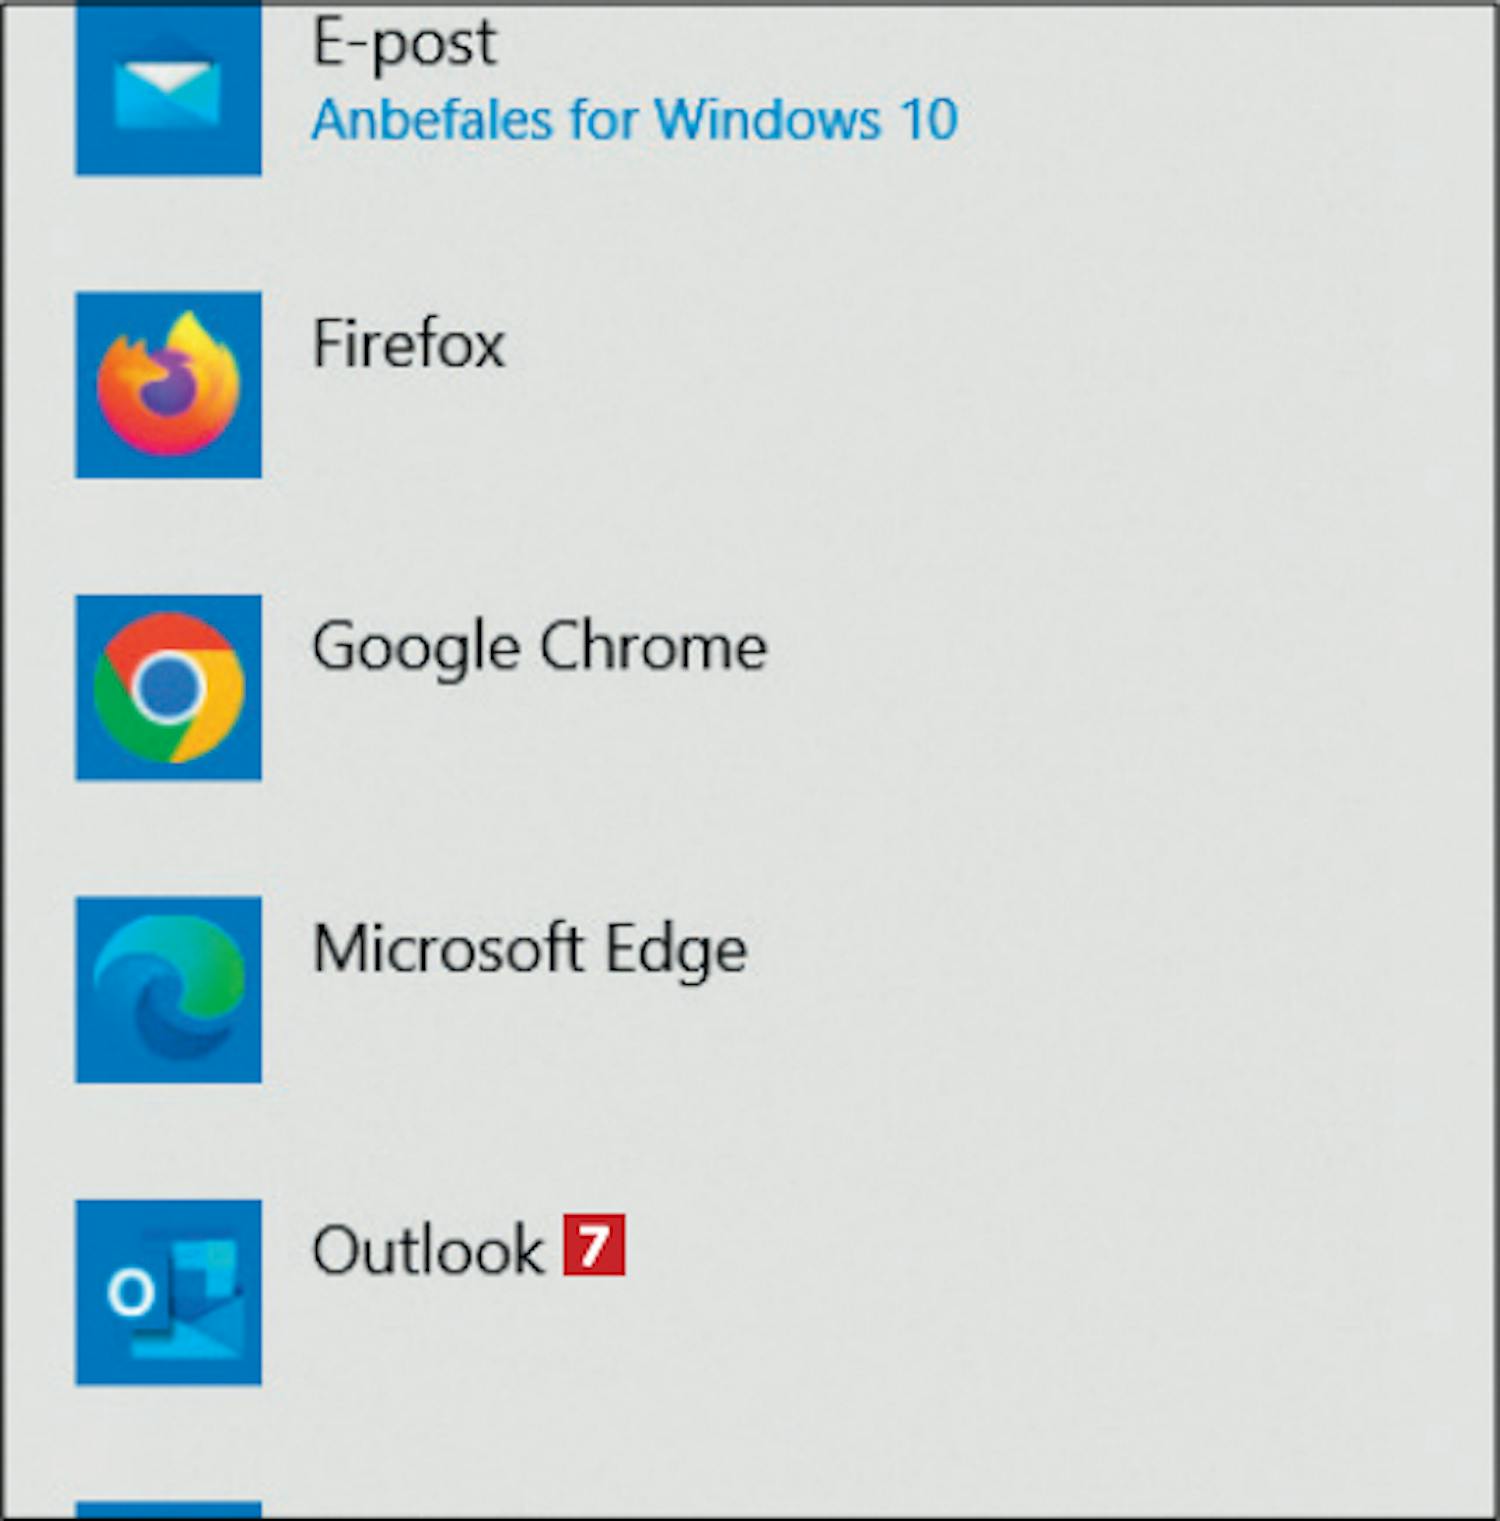The height and width of the screenshot is (1521, 1500).
Task: Select the Microsoft Edge label text
Action: pyautogui.click(x=530, y=950)
